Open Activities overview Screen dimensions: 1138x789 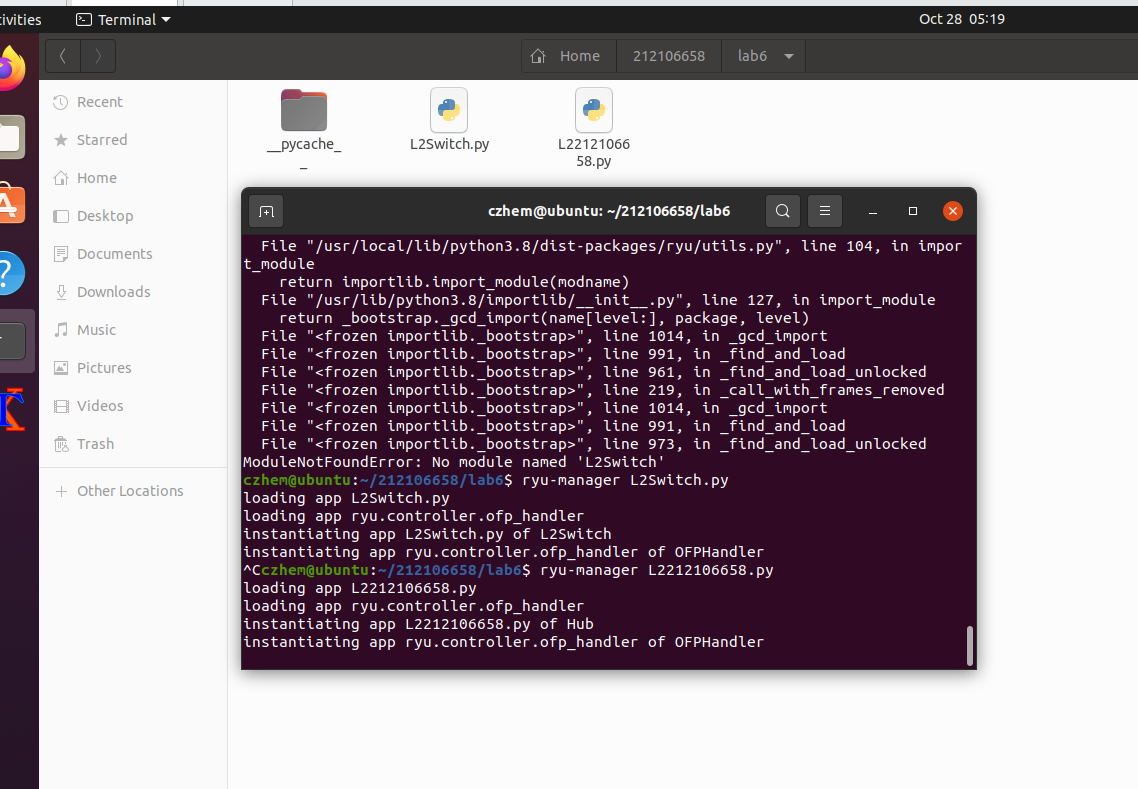pyautogui.click(x=20, y=20)
